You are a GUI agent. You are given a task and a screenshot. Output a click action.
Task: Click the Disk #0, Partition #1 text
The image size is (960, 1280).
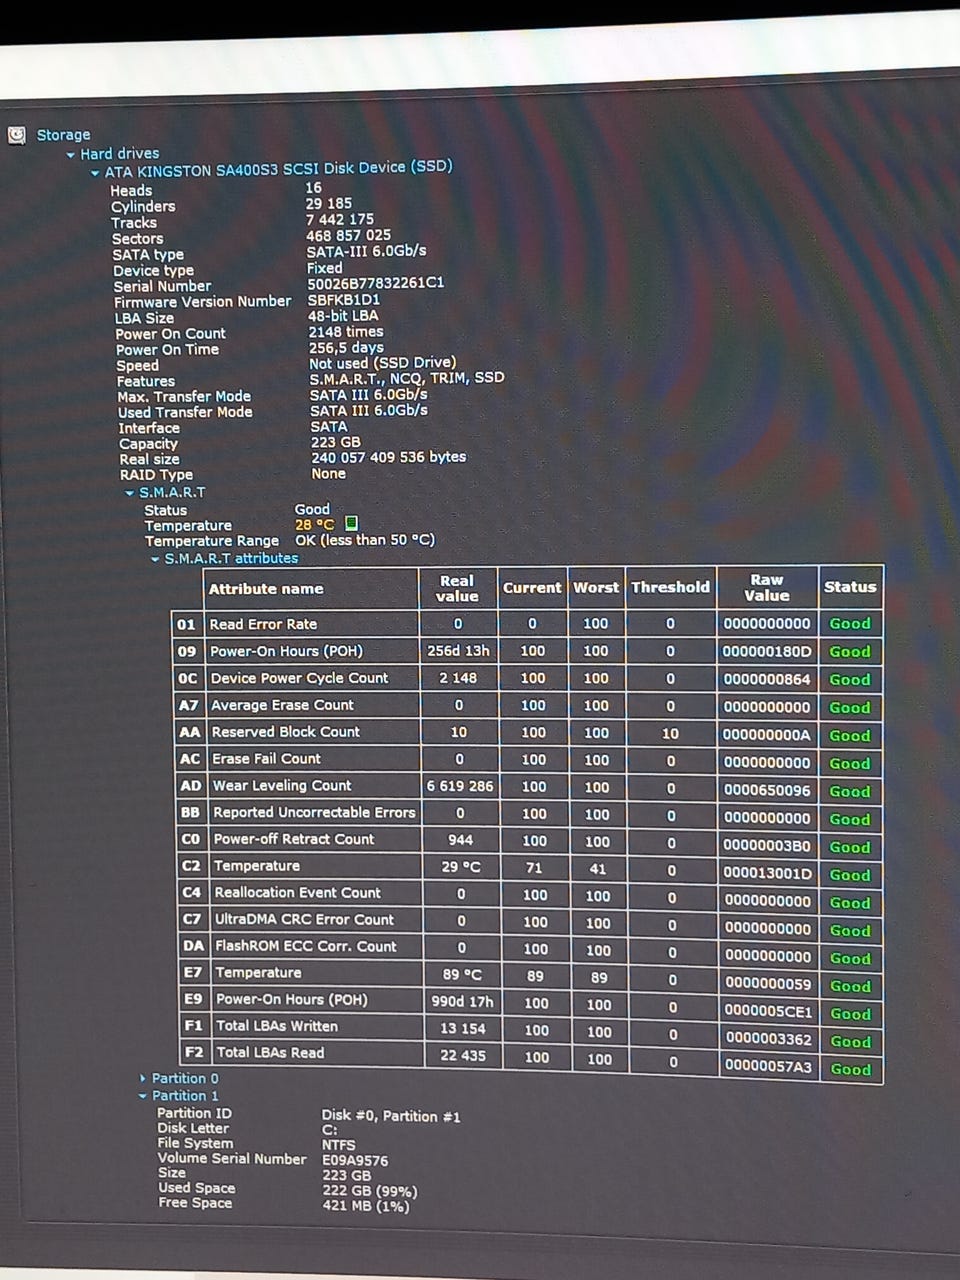(391, 1116)
